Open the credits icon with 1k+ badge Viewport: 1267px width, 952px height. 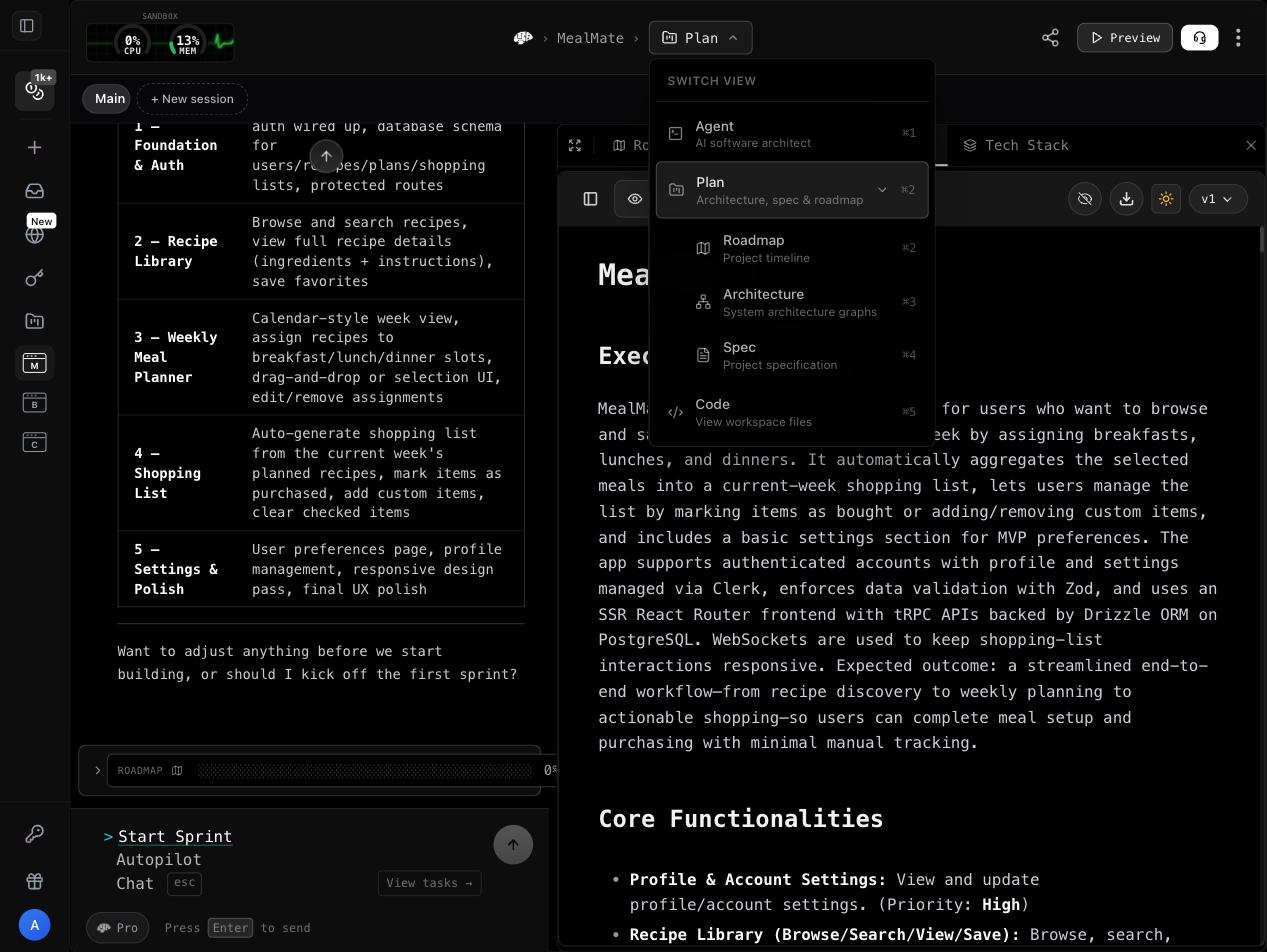point(35,91)
